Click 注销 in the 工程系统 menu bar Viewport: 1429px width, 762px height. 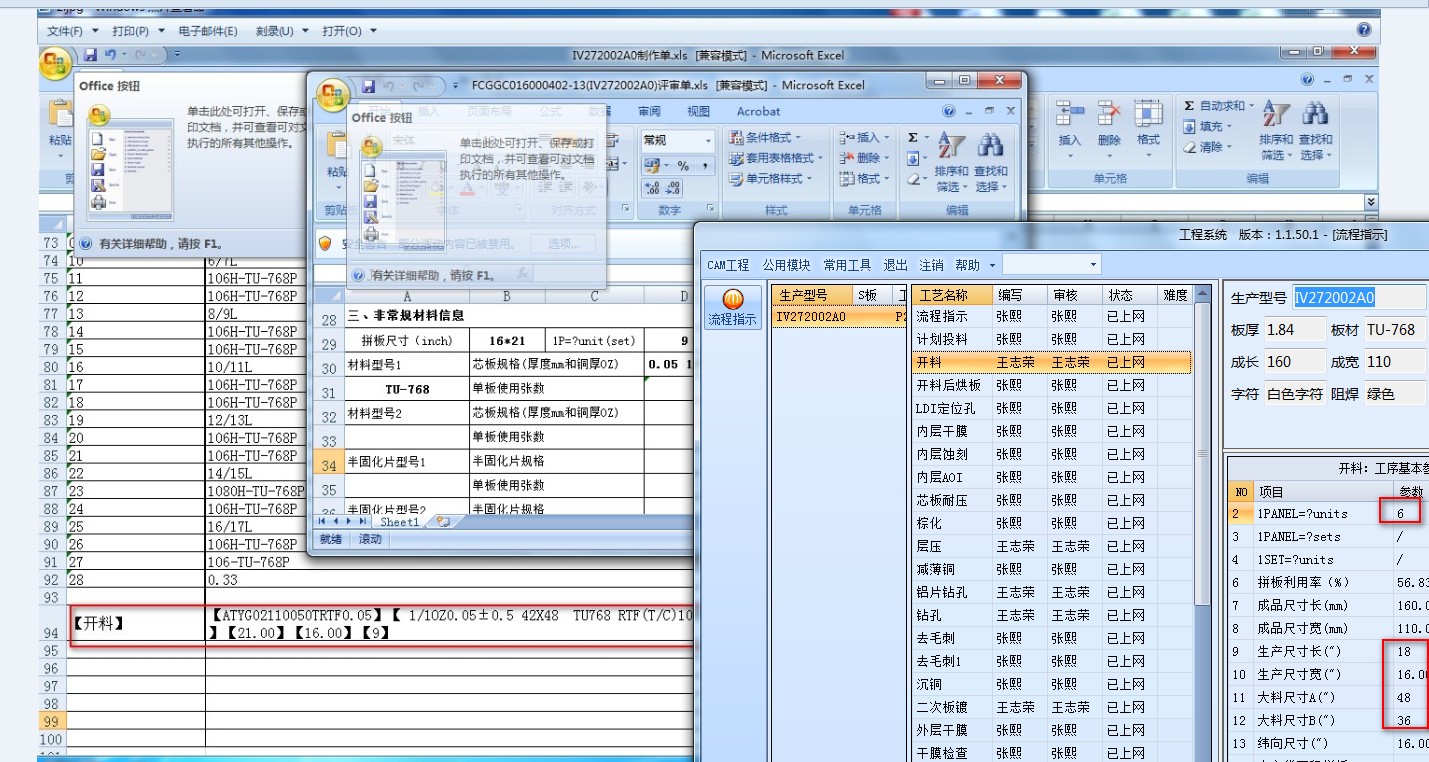(x=931, y=265)
